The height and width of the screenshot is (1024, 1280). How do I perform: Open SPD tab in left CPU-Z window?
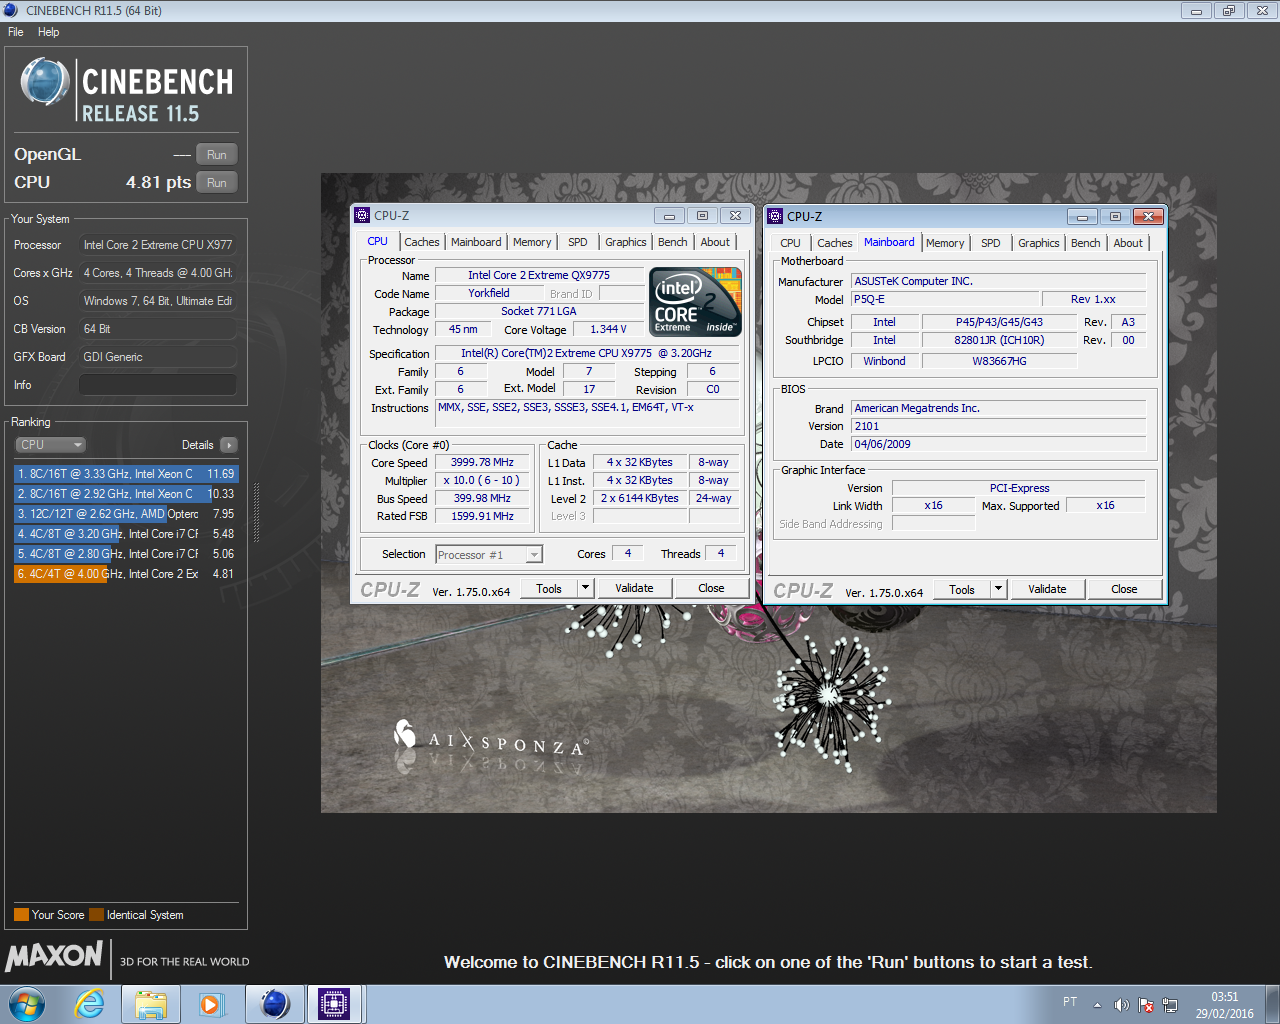[578, 242]
